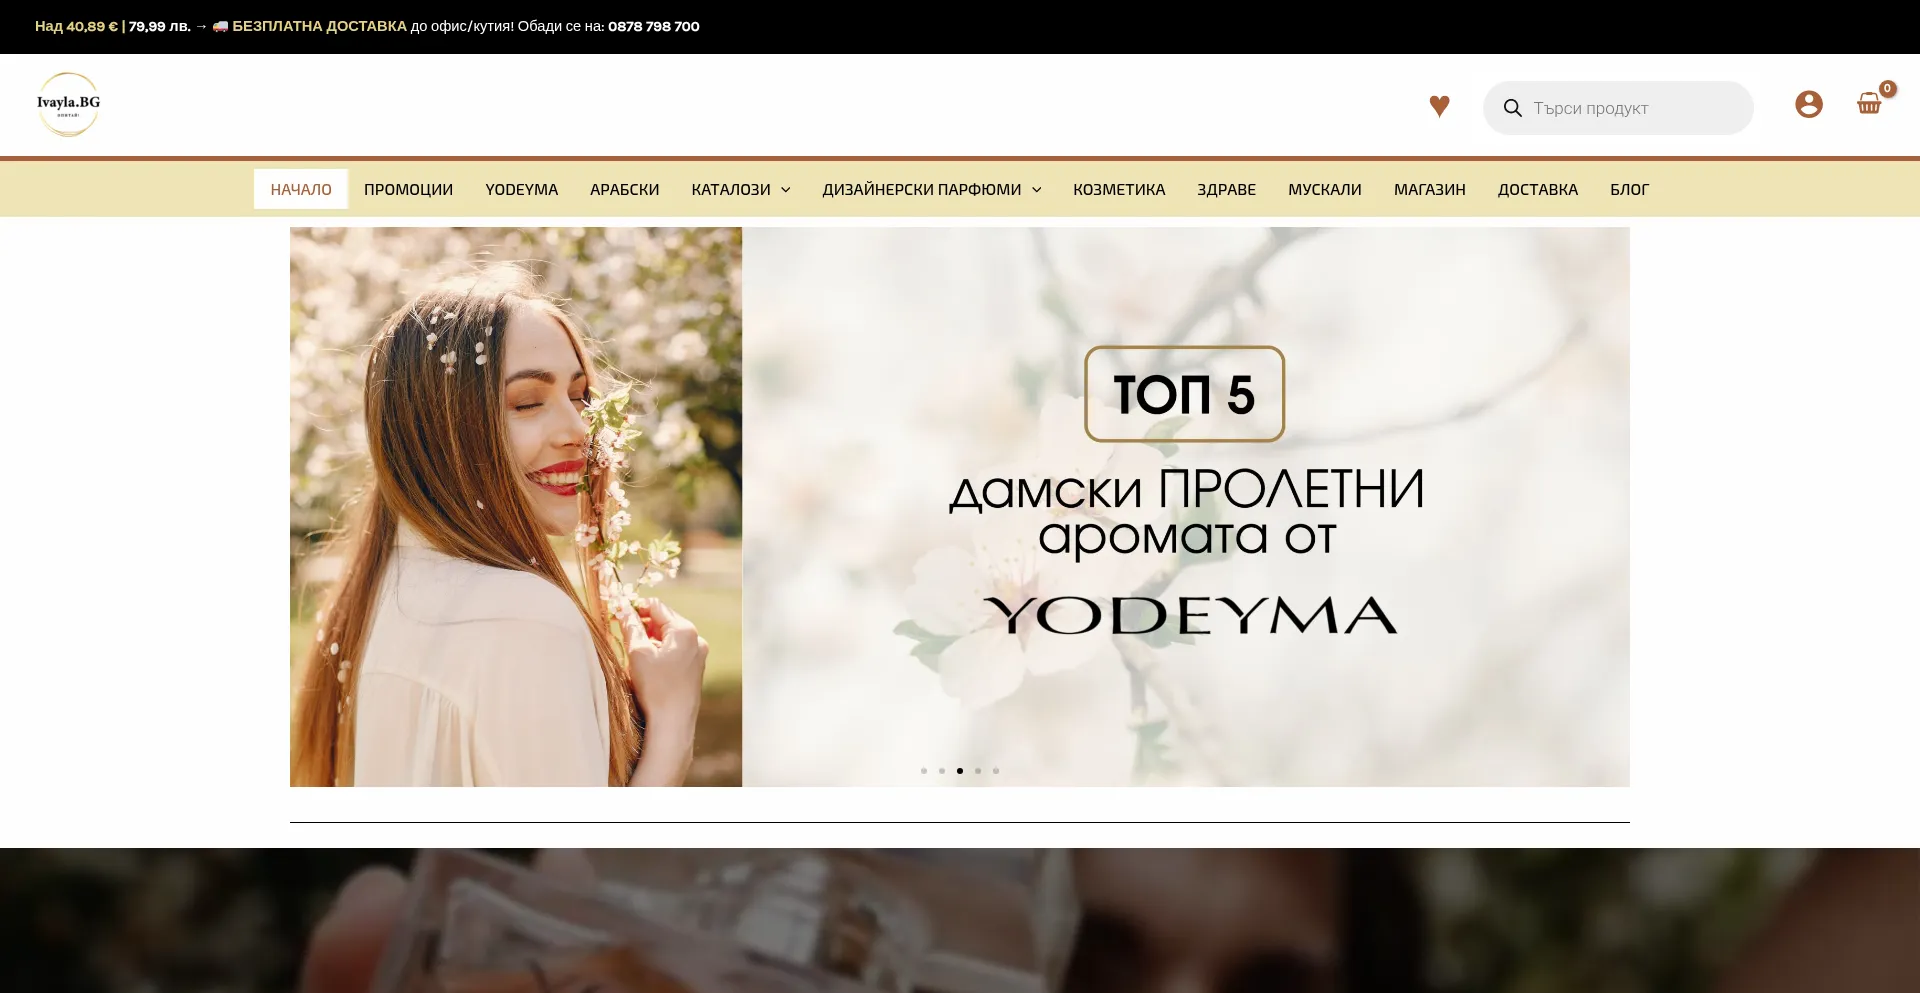Expand the КАТАЛОЗИ dropdown menu
The width and height of the screenshot is (1920, 993).
[x=741, y=189]
